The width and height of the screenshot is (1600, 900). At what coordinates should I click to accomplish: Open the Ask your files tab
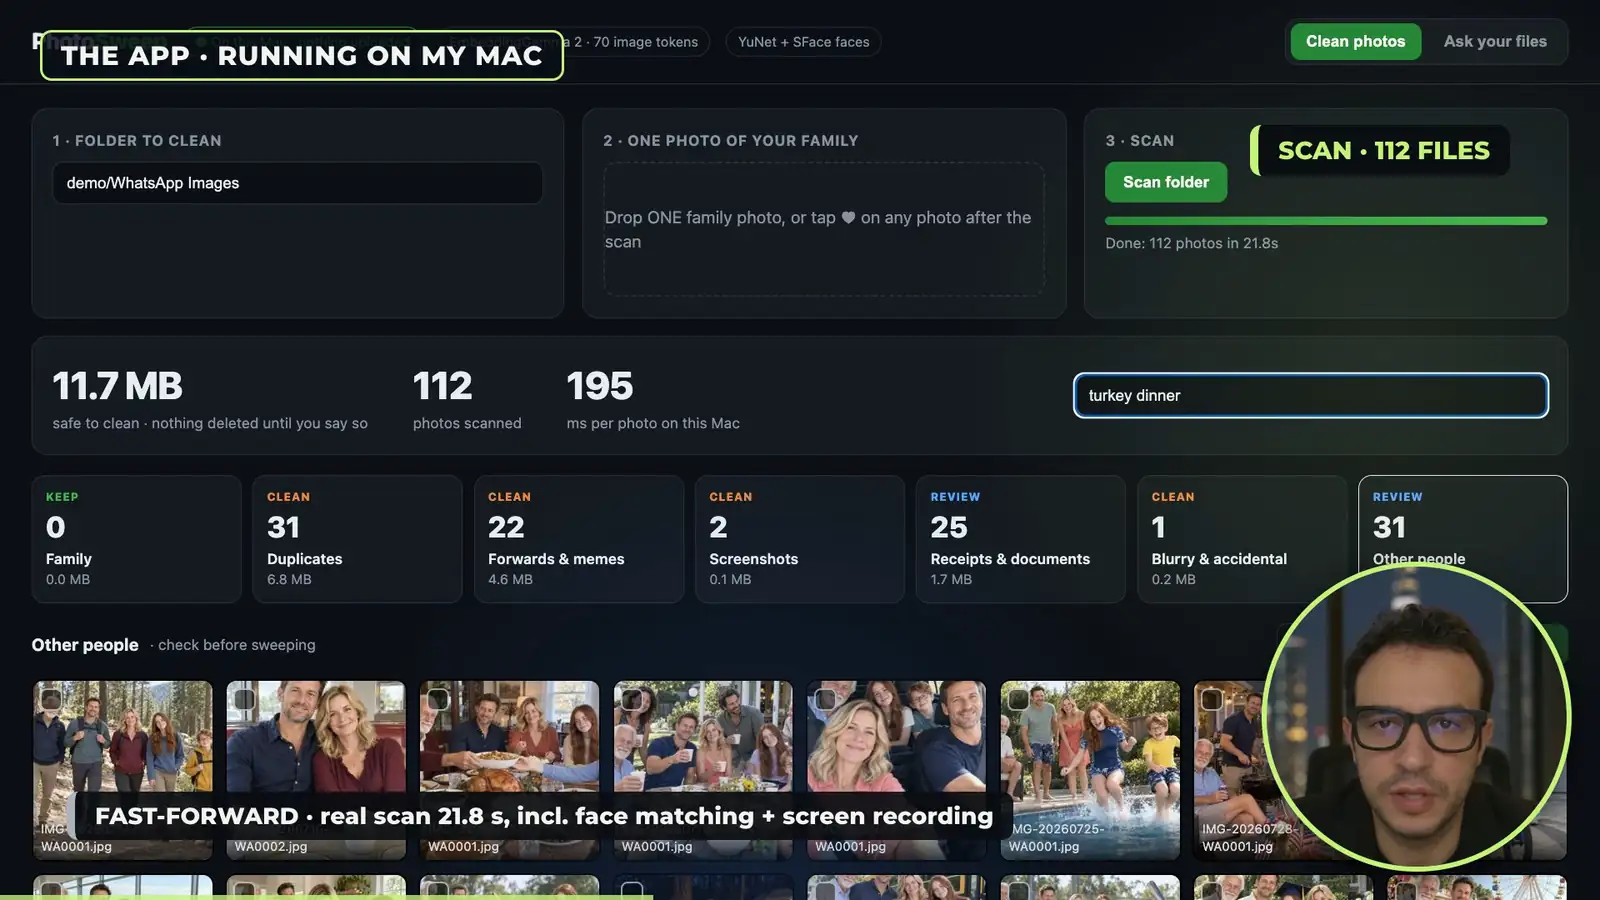click(x=1495, y=42)
